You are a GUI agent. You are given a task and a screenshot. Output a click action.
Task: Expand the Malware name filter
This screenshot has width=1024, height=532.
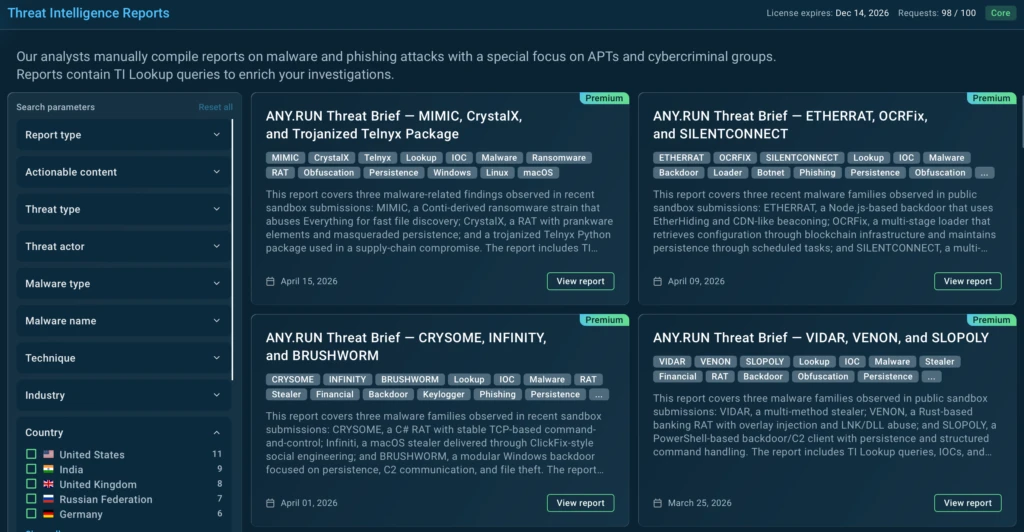pos(123,321)
